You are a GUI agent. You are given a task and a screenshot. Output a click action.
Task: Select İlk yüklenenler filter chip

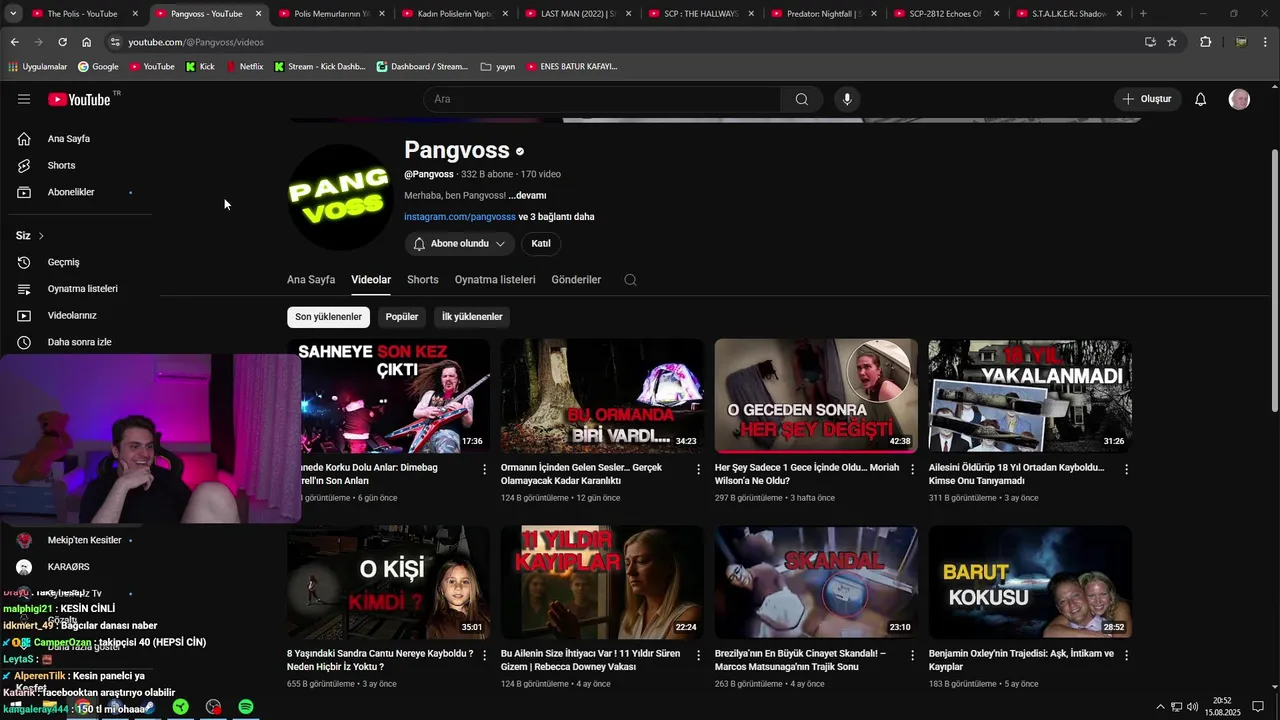472,317
